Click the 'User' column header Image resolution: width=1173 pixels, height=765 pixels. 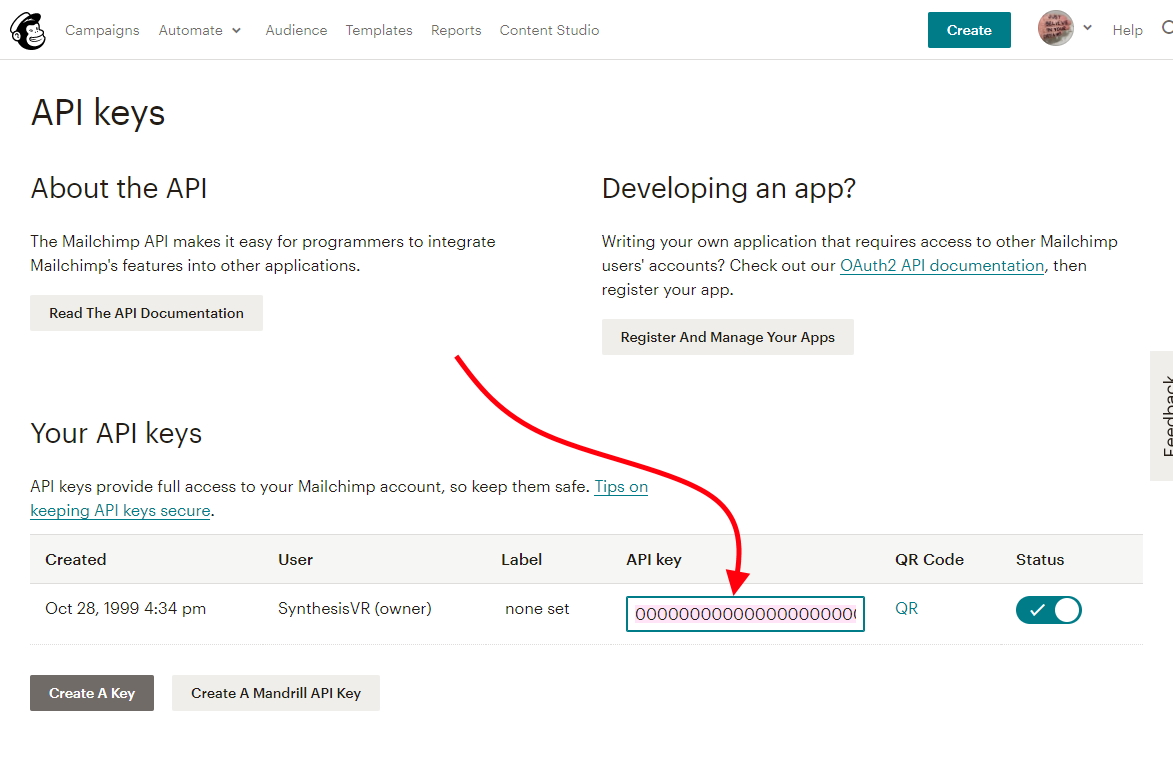coord(295,559)
